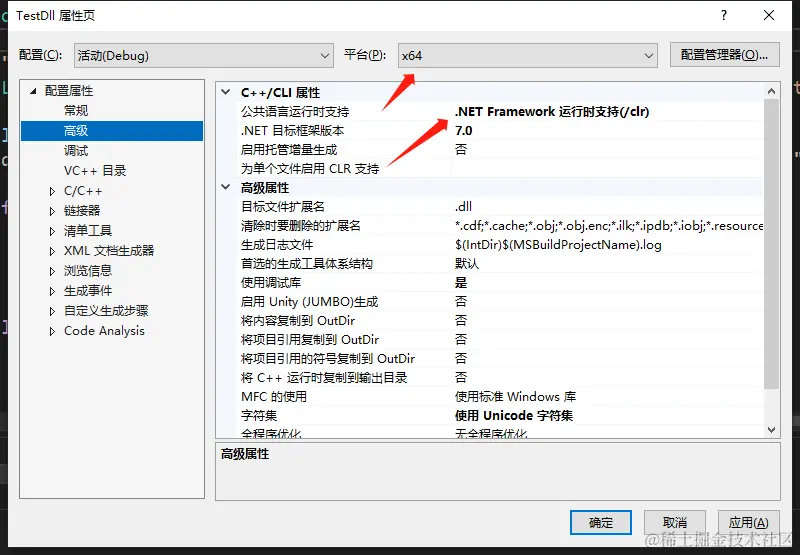Collapse the C++/CLI 属性 section

(225, 92)
